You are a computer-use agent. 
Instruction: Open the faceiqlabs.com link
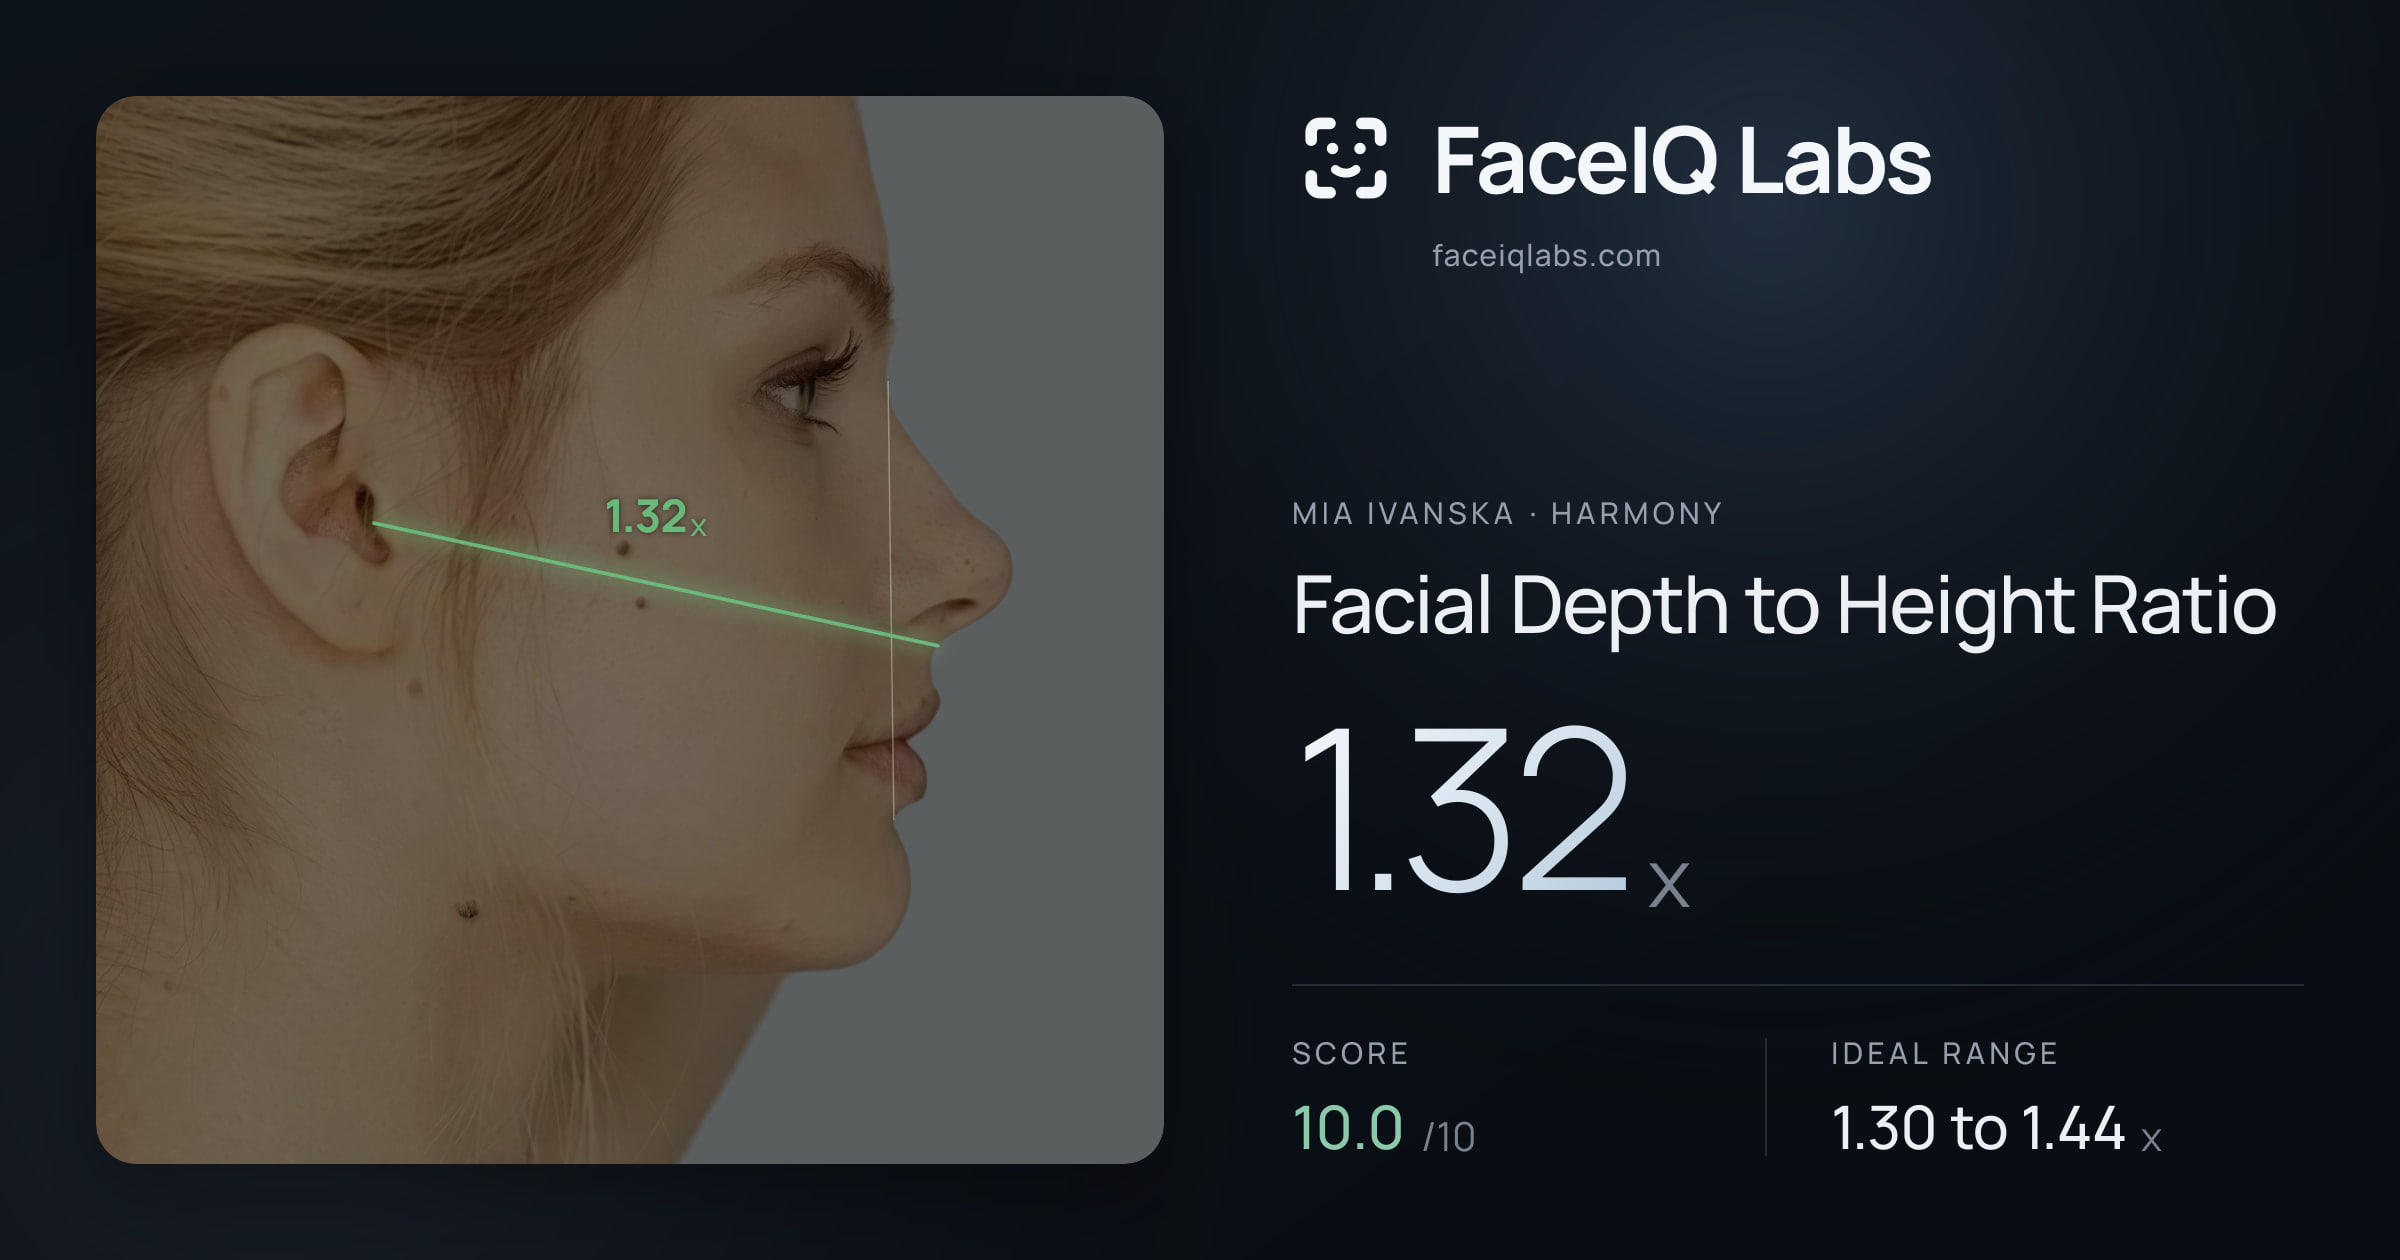[x=1546, y=256]
